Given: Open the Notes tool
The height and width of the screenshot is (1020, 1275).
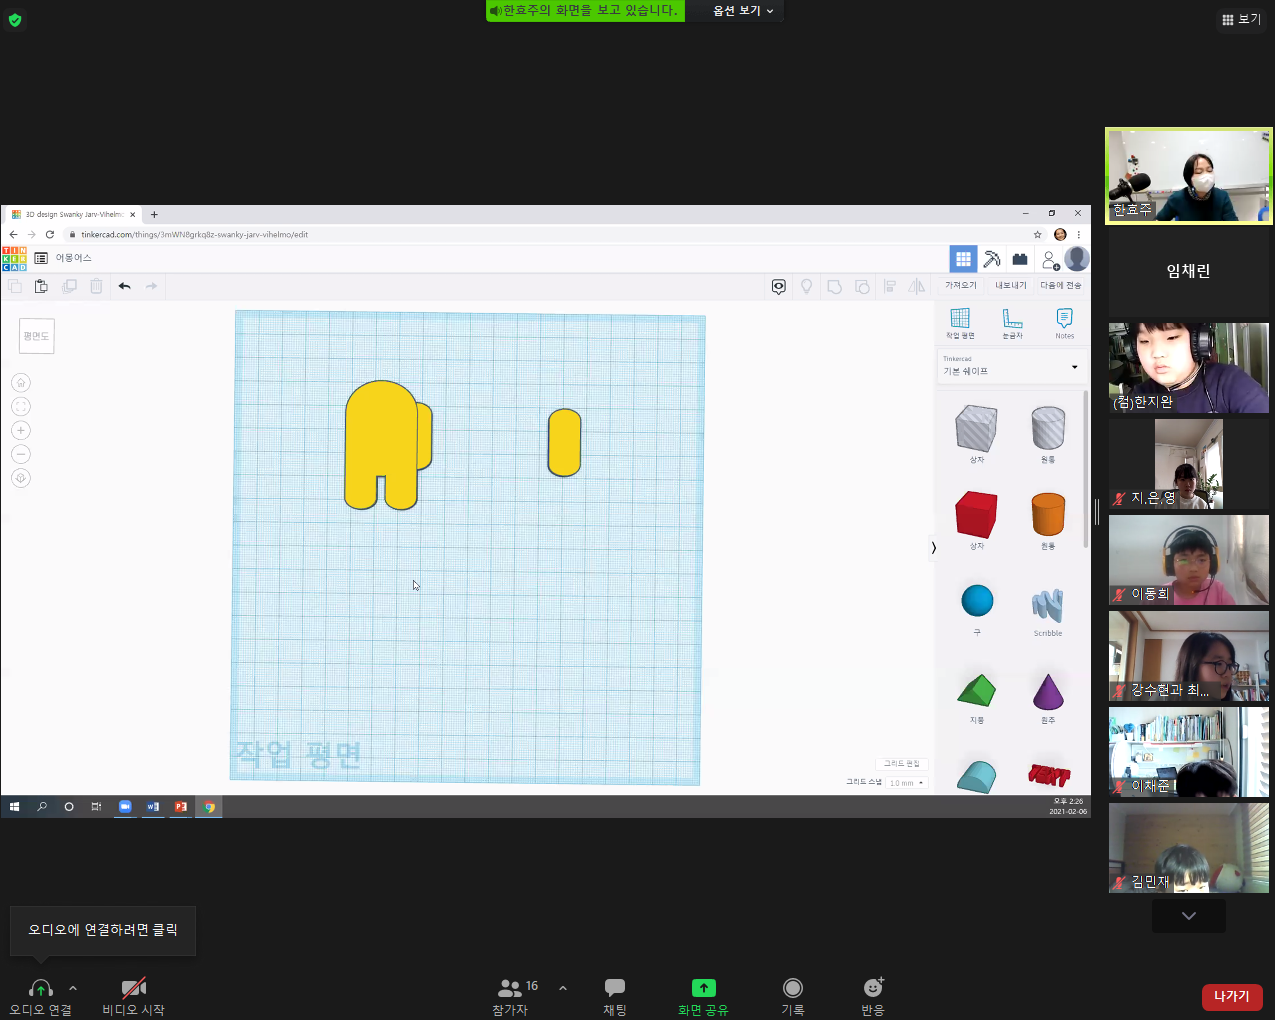Looking at the screenshot, I should [x=1065, y=323].
